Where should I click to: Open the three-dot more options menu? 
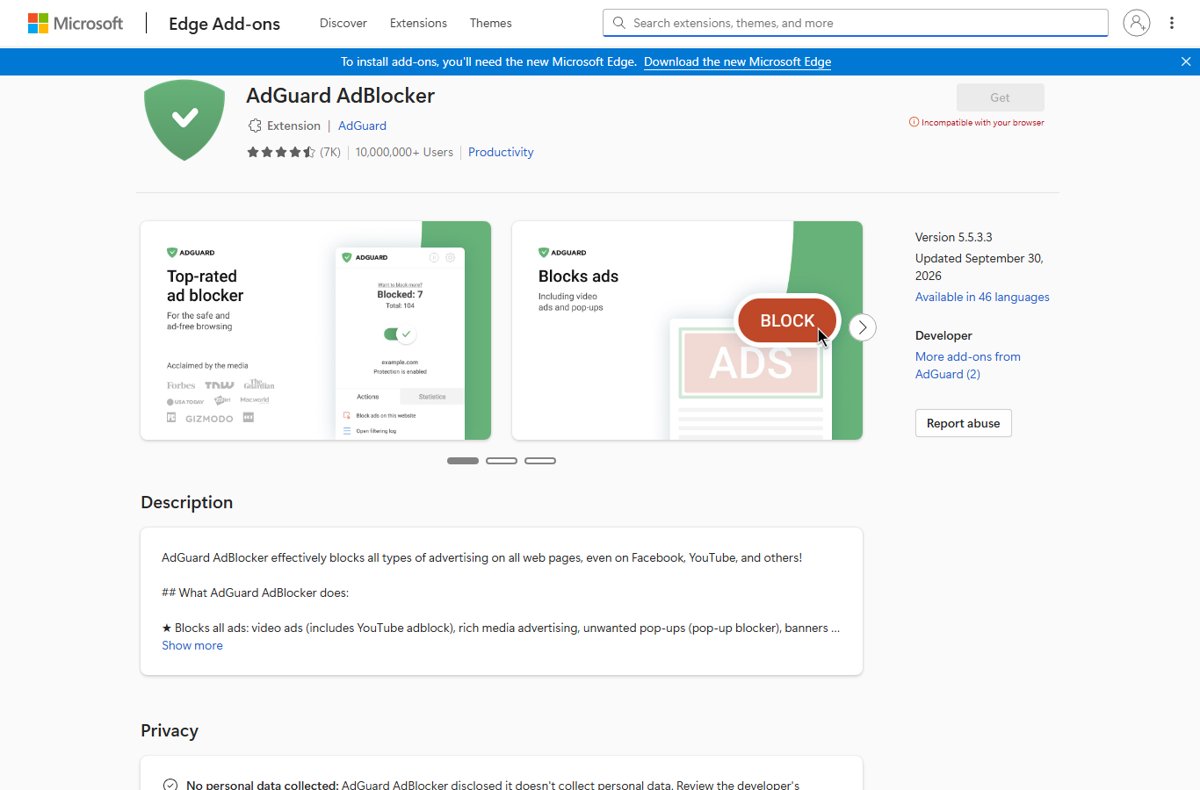1172,23
